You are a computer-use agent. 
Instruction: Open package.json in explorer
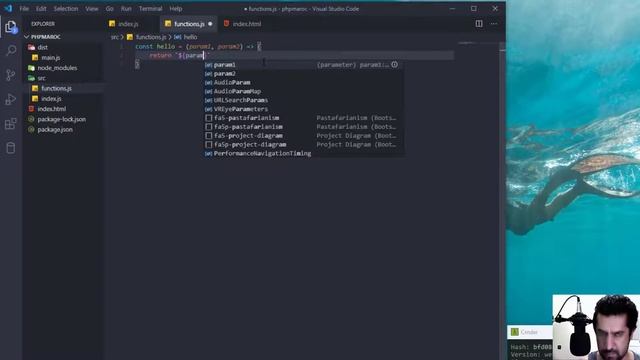(55, 129)
